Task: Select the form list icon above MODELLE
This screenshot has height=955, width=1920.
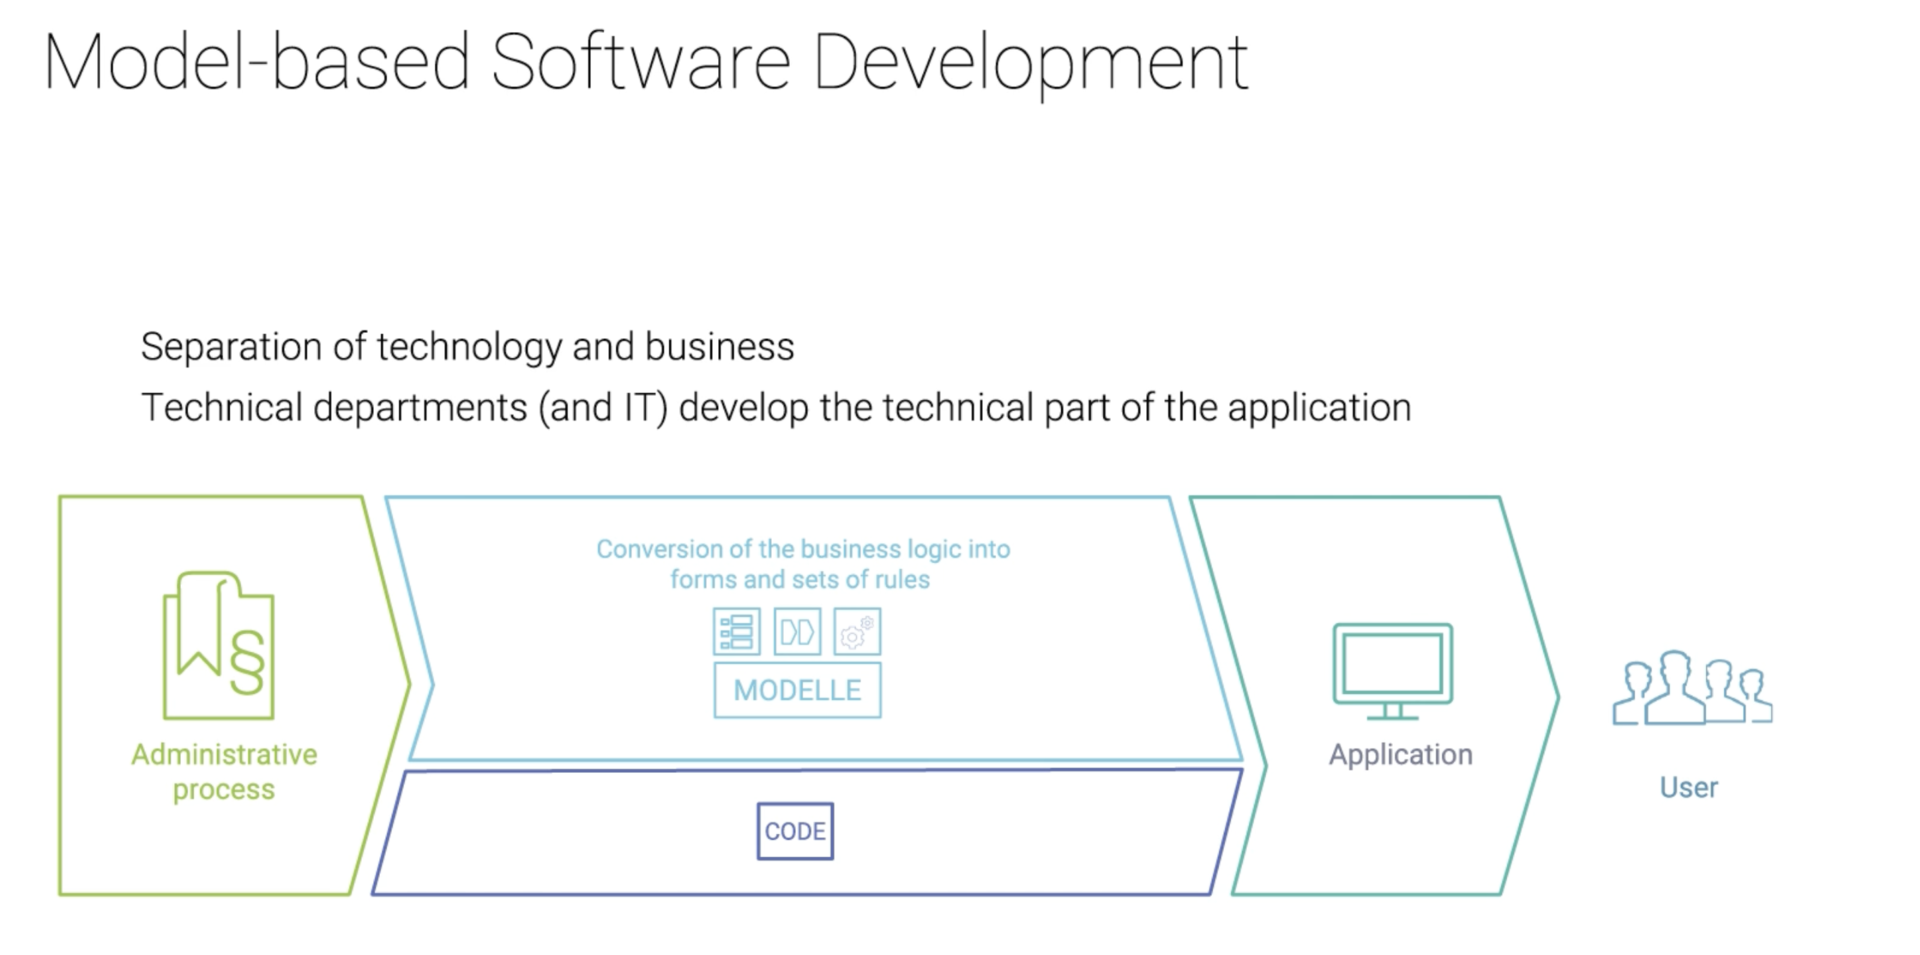Action: 736,632
